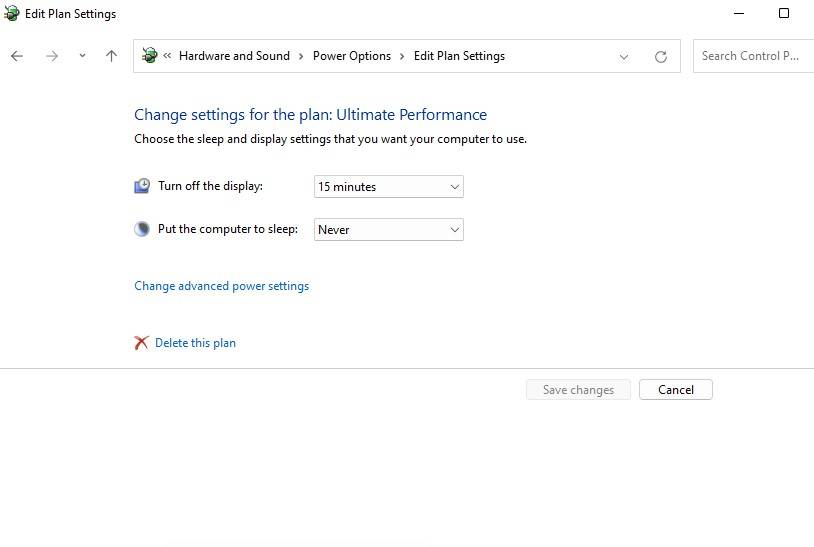Click the sleep moon icon
Image resolution: width=814 pixels, height=547 pixels.
point(142,229)
